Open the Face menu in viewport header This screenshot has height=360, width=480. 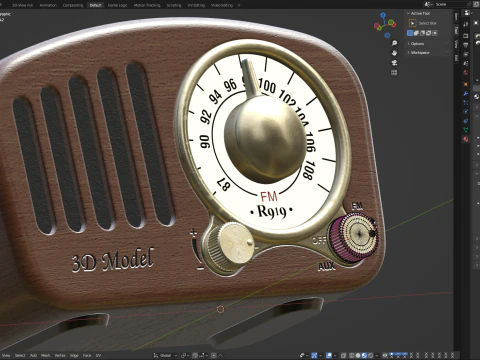[x=87, y=355]
